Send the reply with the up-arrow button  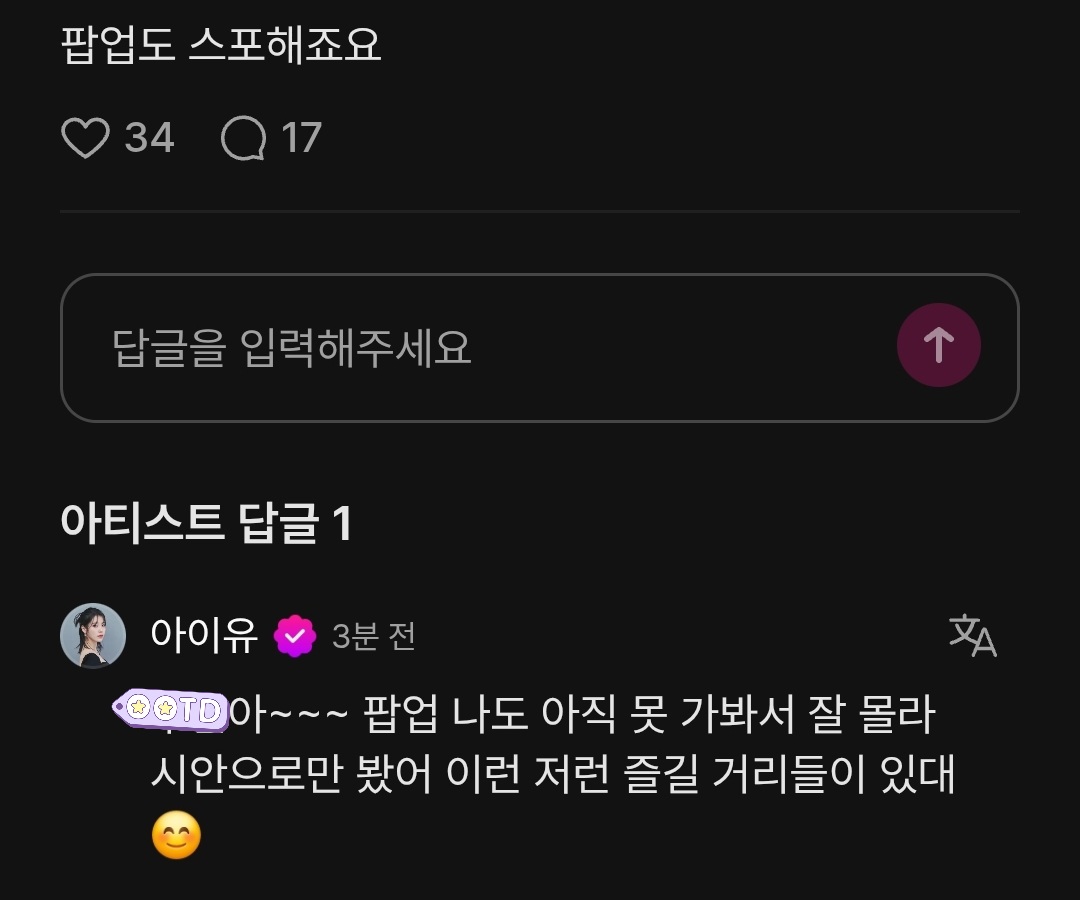pyautogui.click(x=938, y=345)
